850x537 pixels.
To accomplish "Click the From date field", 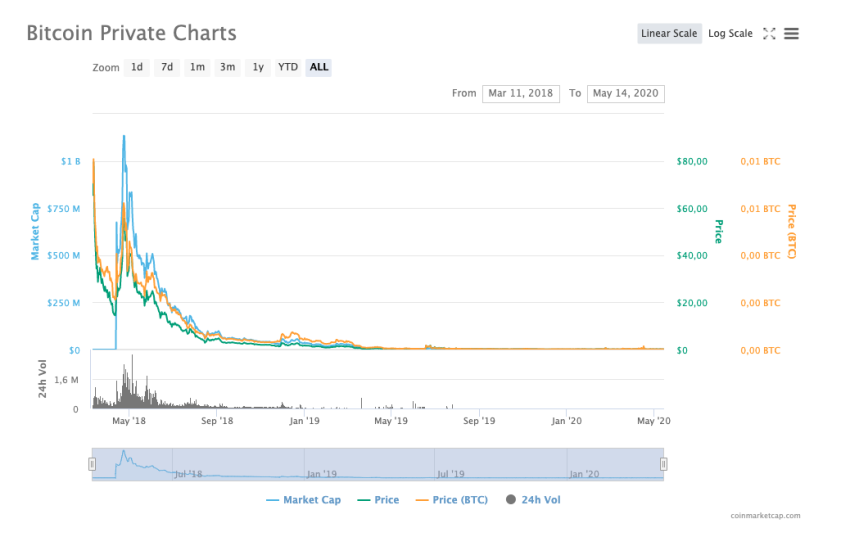I will [x=521, y=93].
